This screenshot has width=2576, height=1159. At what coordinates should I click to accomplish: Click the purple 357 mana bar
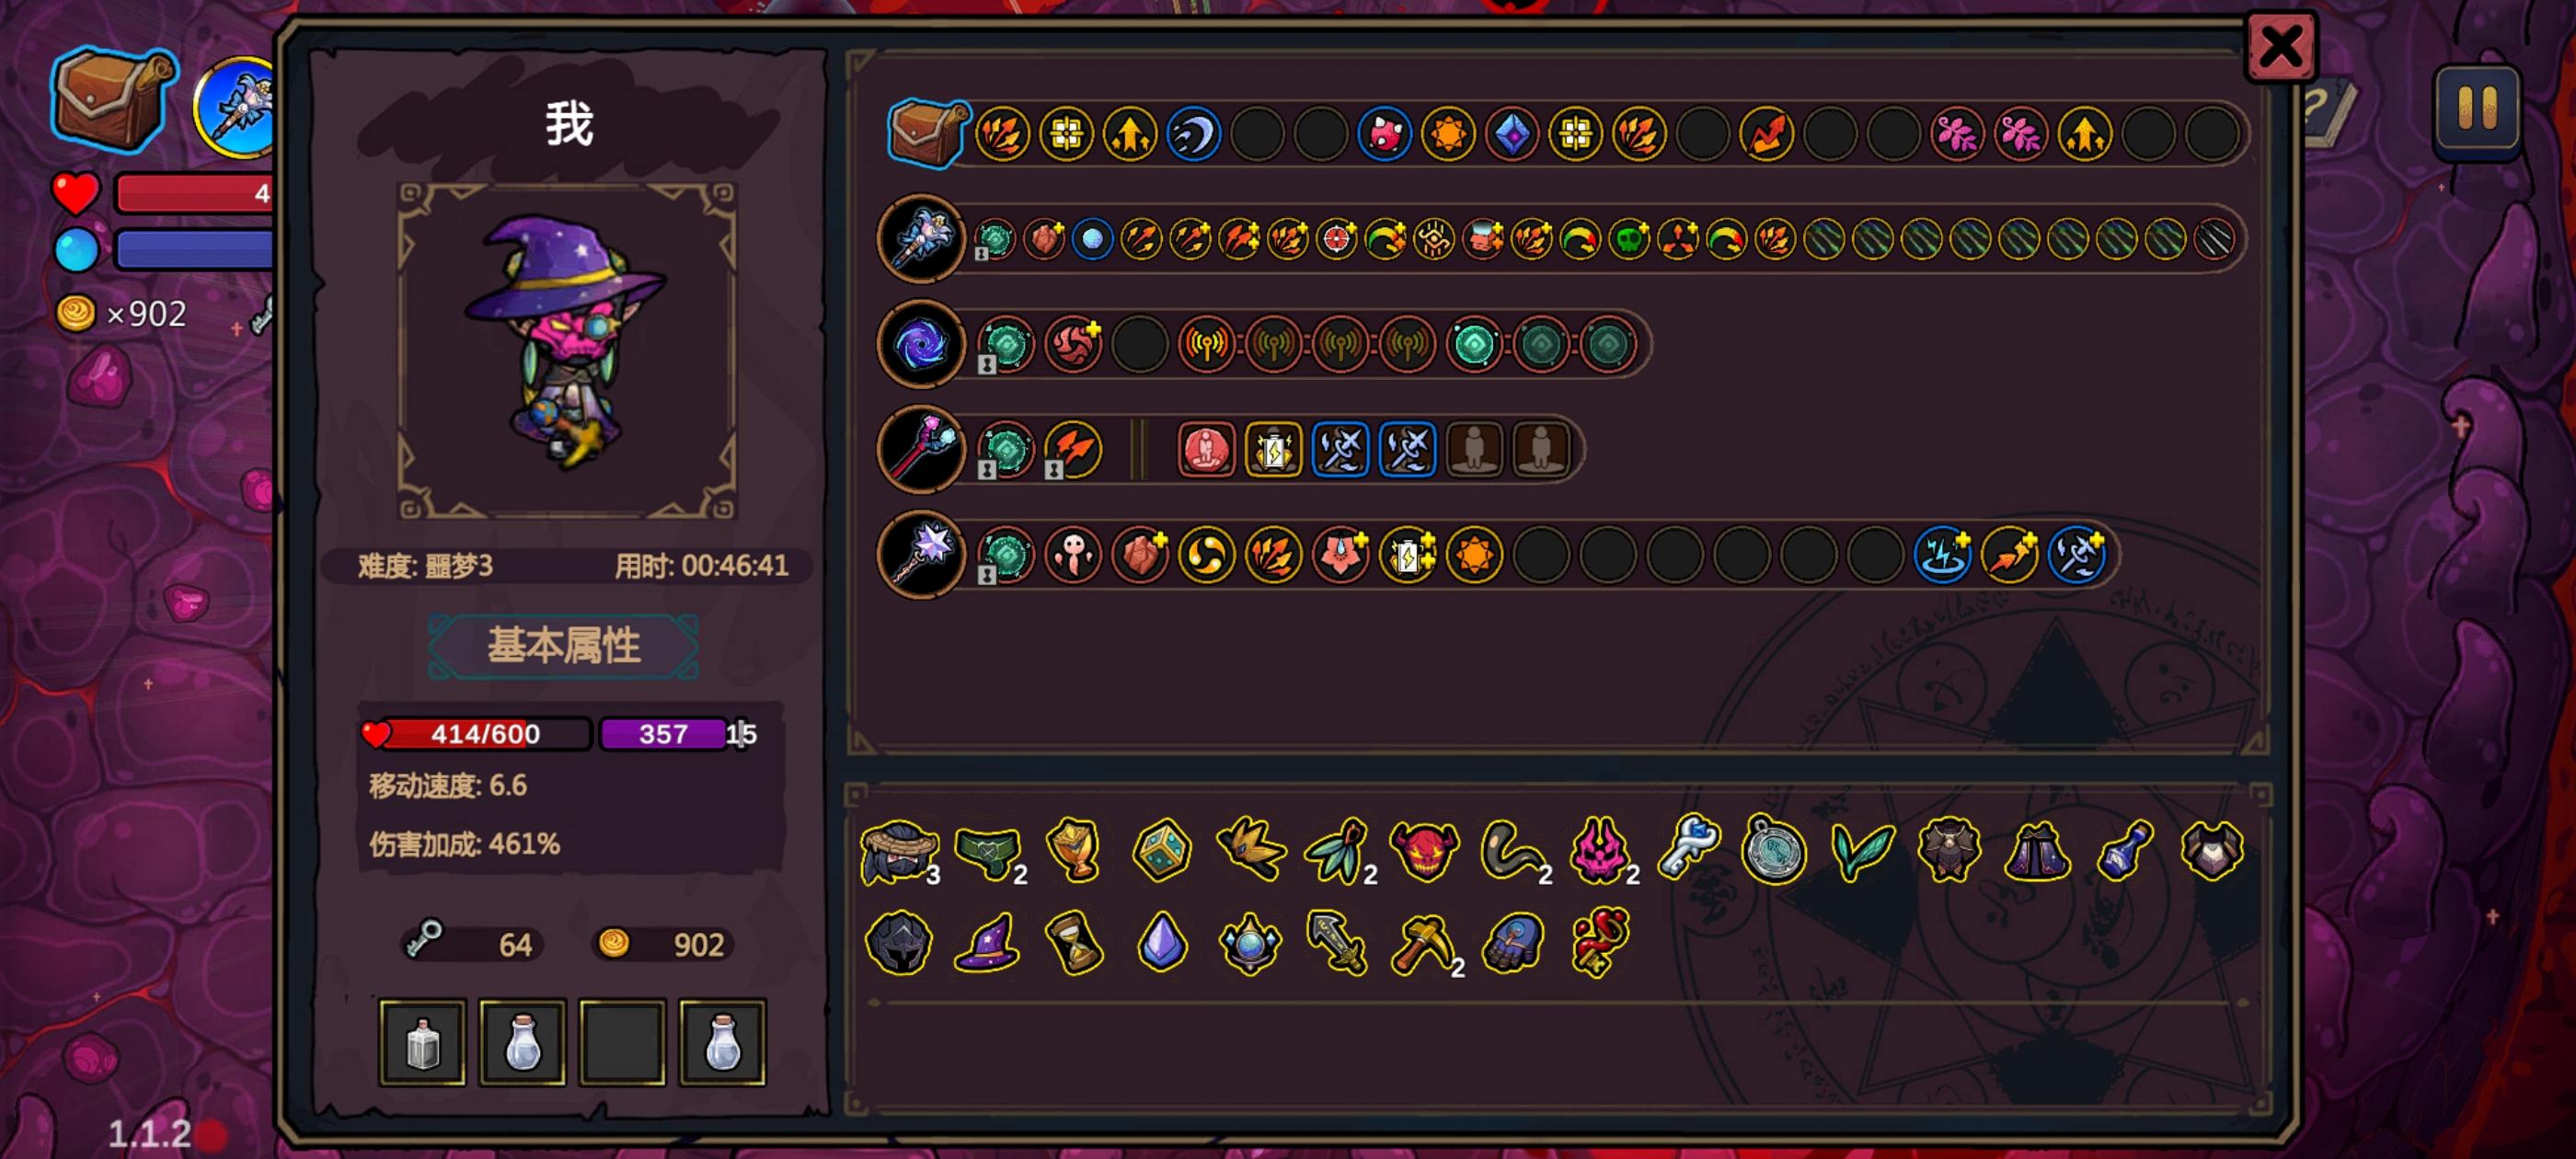[x=664, y=734]
